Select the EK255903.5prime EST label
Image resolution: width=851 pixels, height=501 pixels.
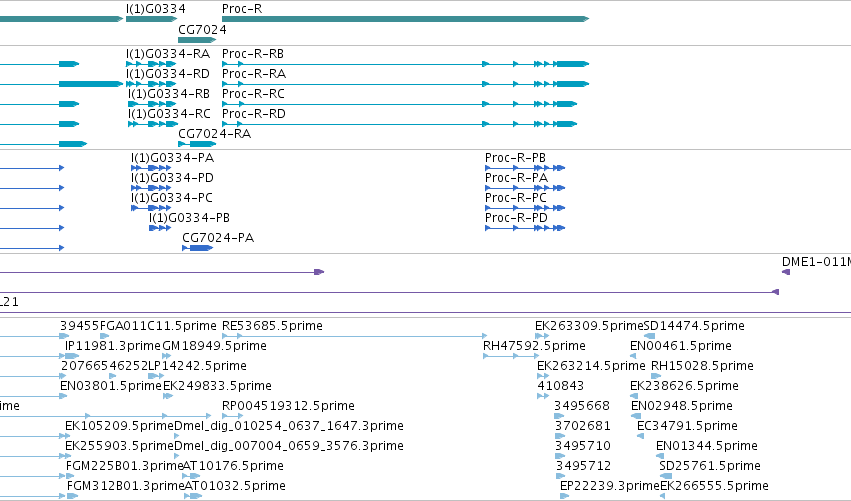coord(119,446)
